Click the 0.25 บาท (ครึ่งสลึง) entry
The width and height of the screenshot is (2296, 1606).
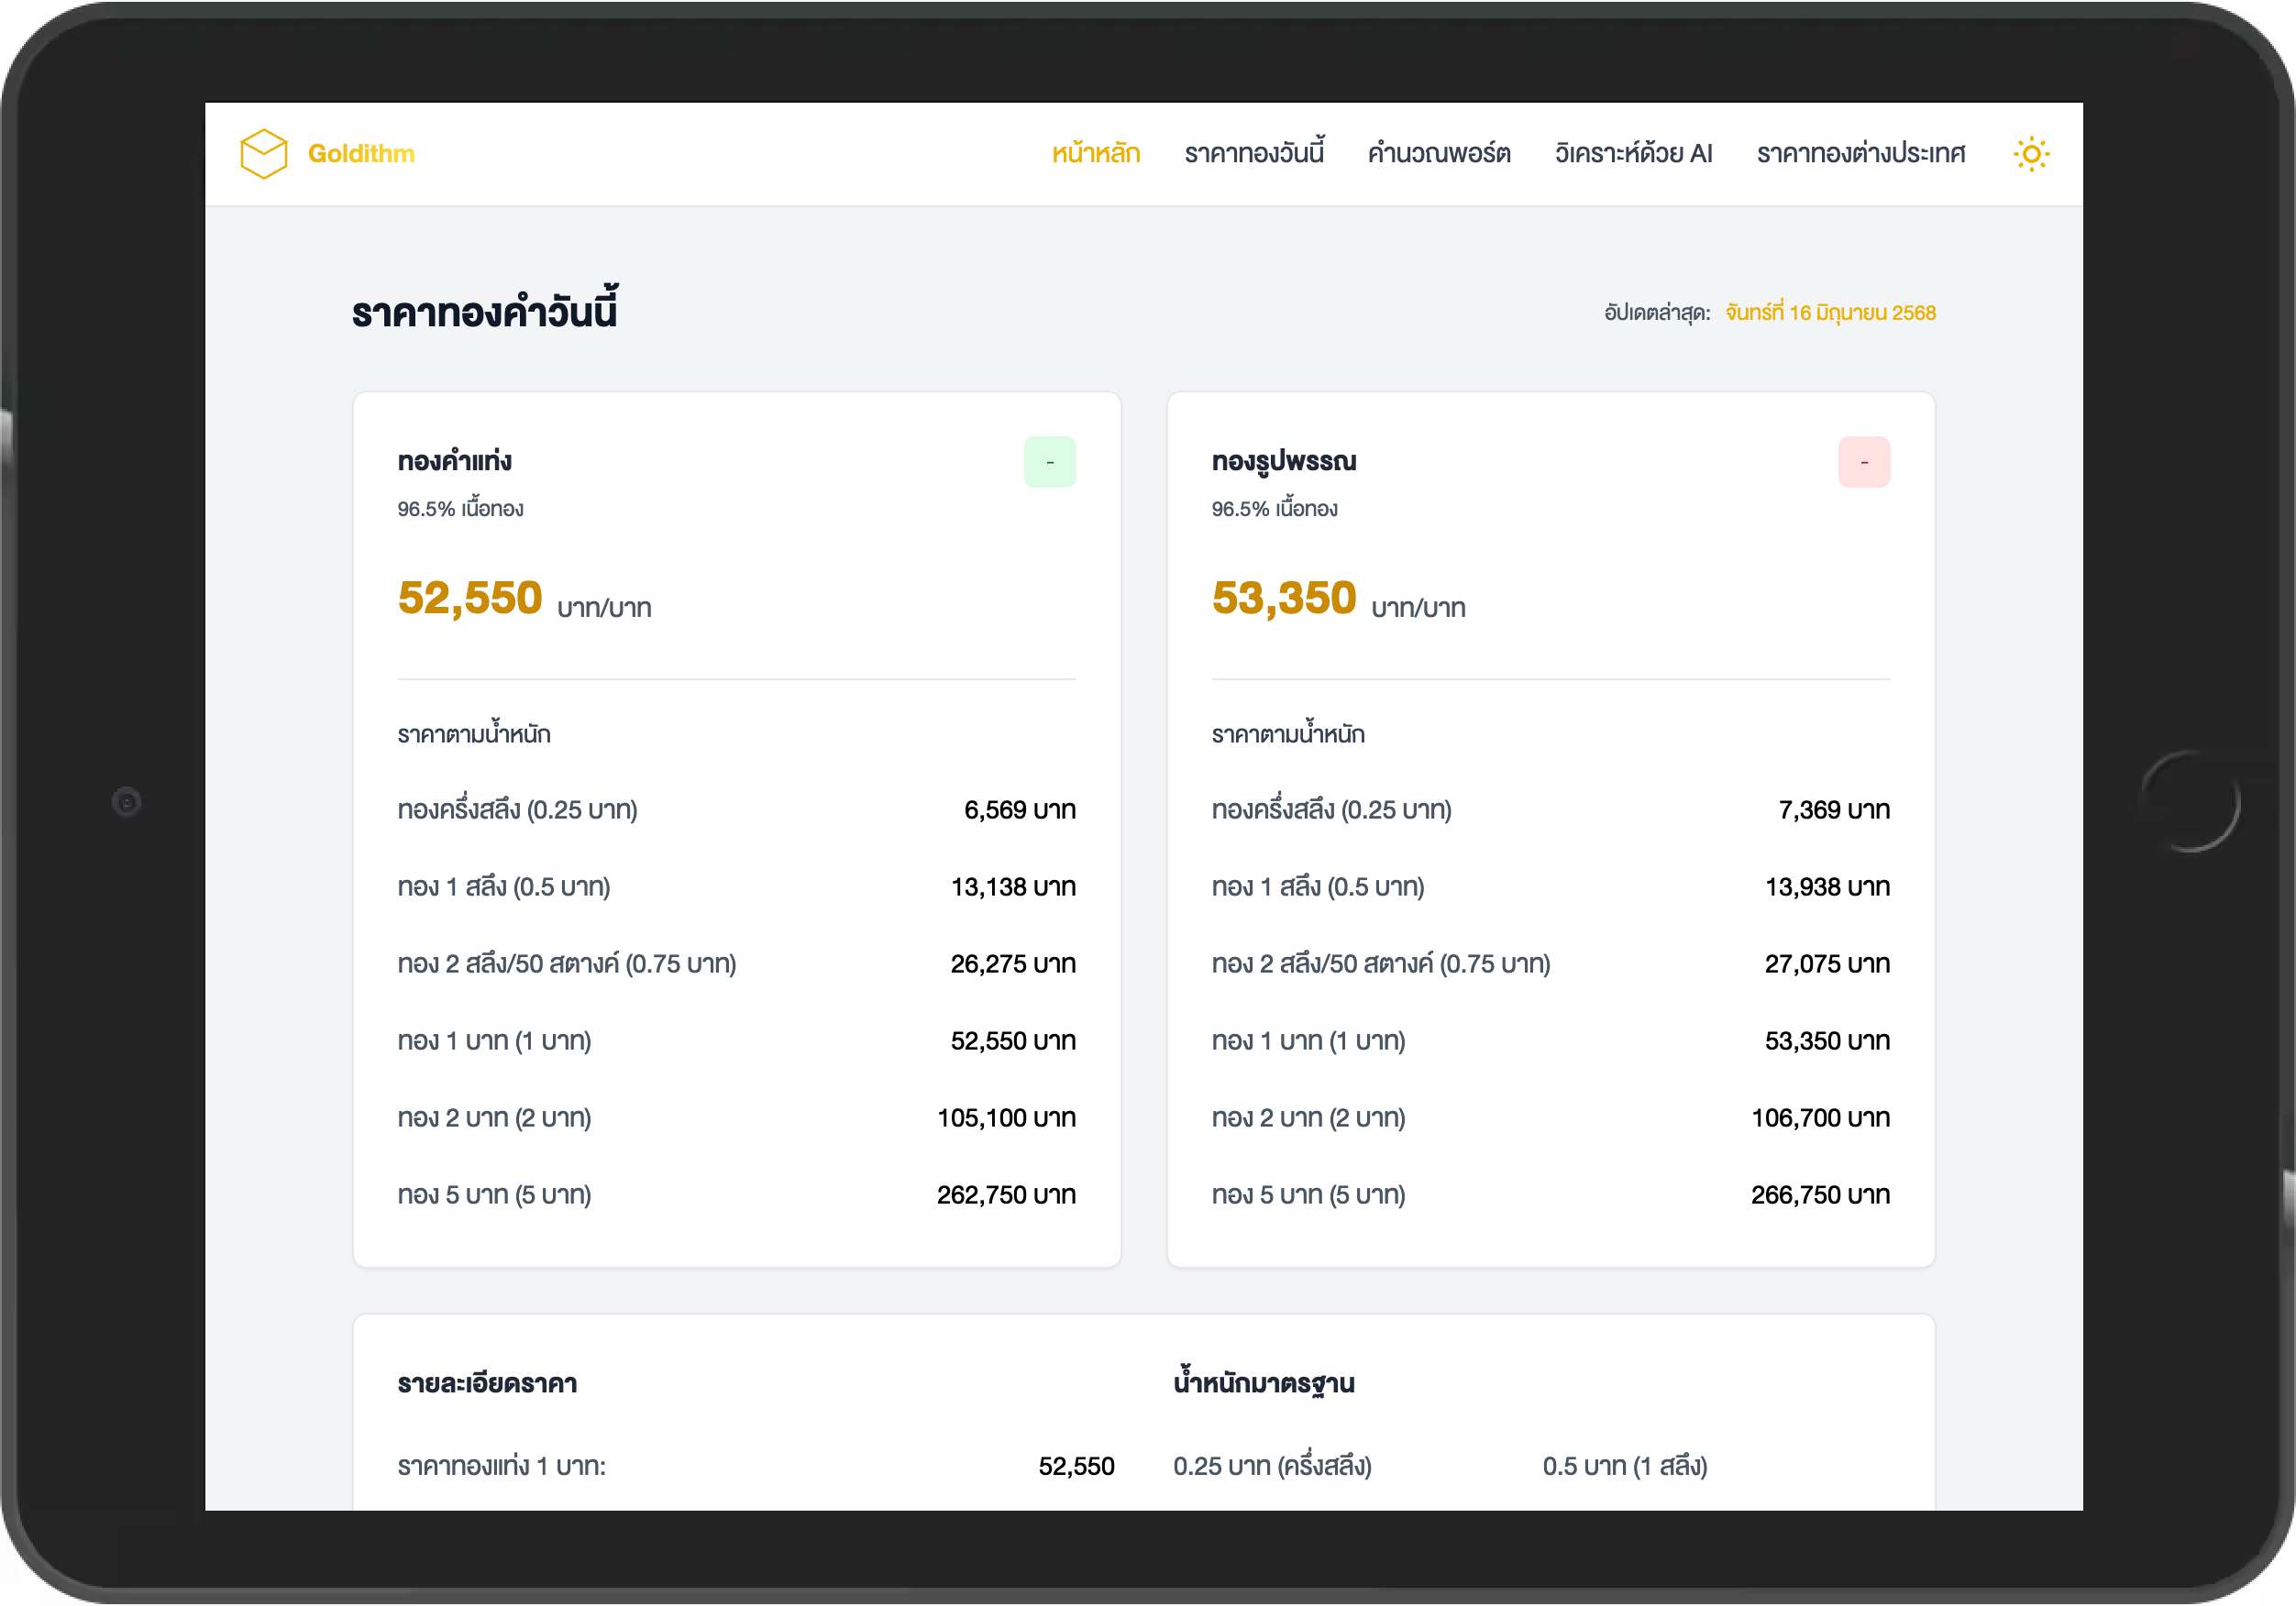pyautogui.click(x=1271, y=1467)
